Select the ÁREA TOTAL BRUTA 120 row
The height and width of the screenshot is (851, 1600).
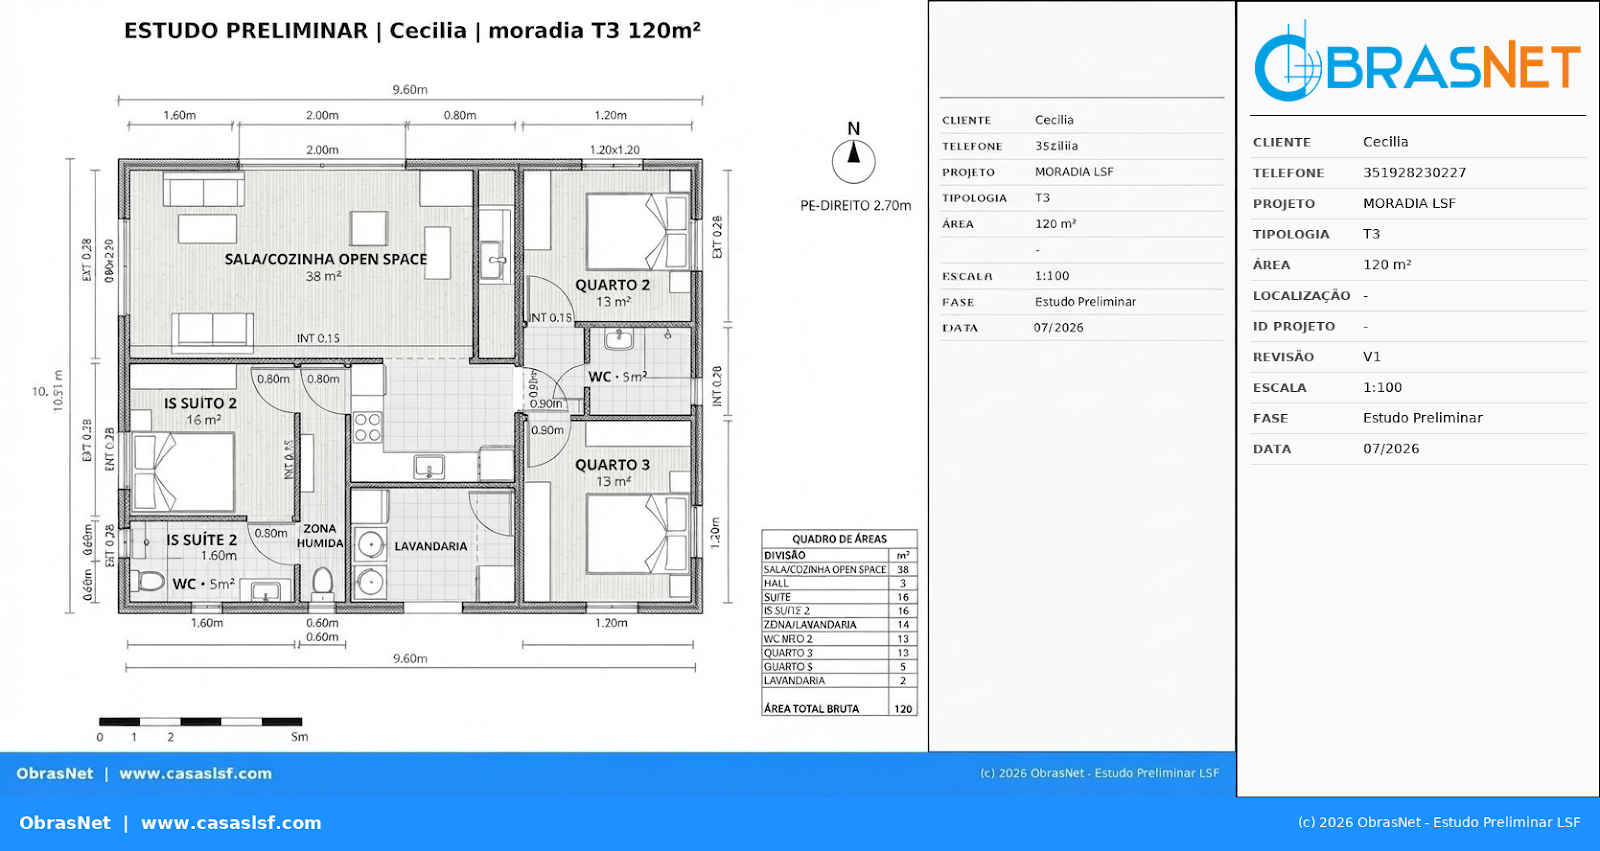839,708
